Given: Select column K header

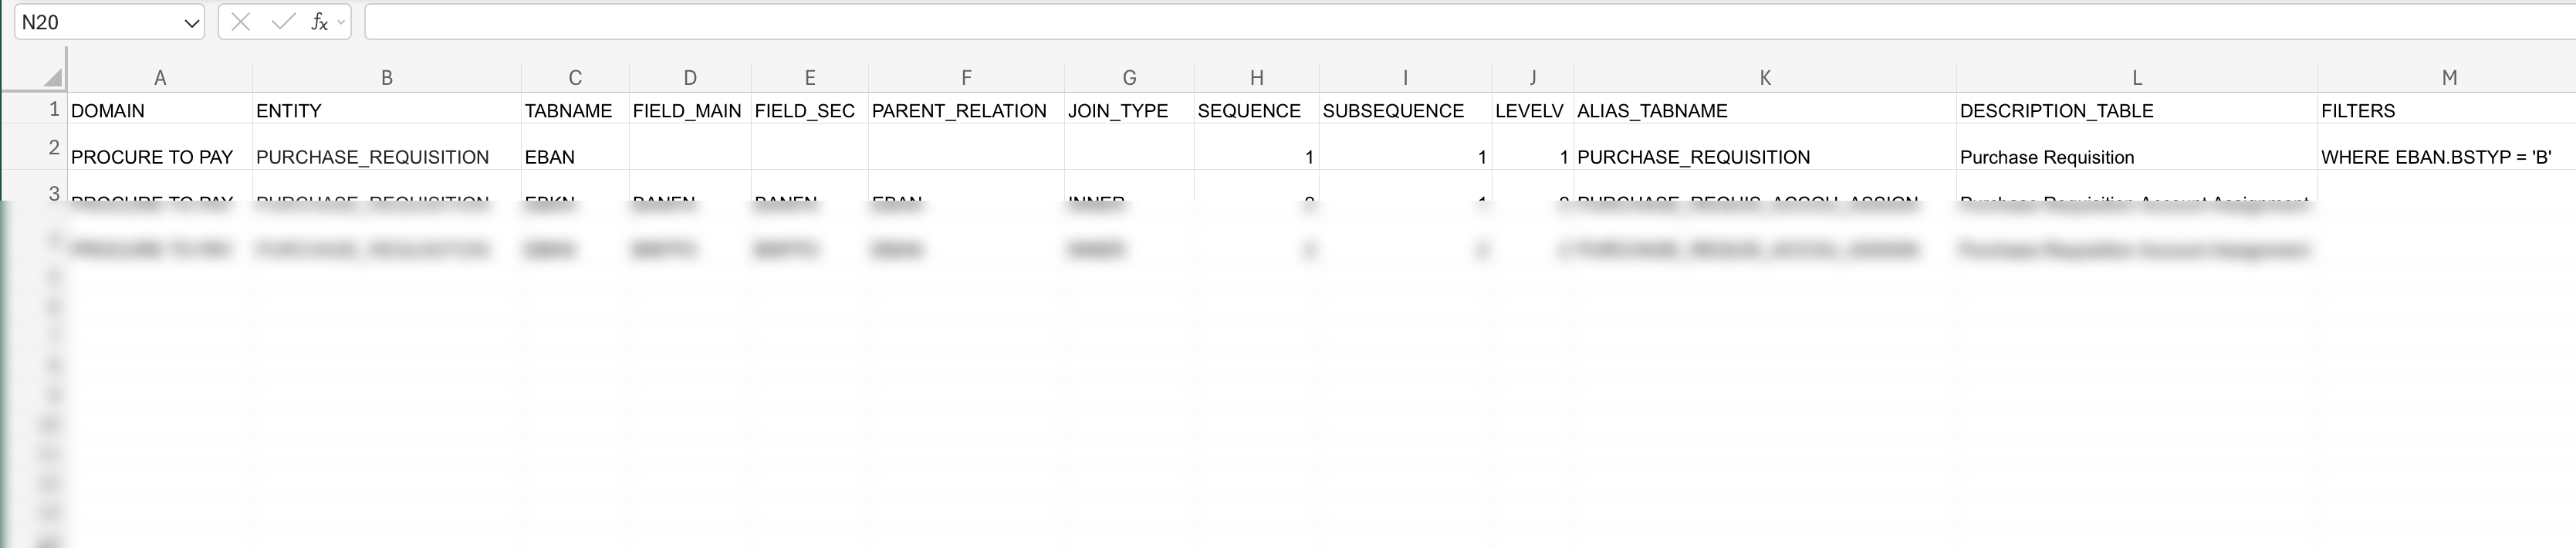Looking at the screenshot, I should point(1765,78).
